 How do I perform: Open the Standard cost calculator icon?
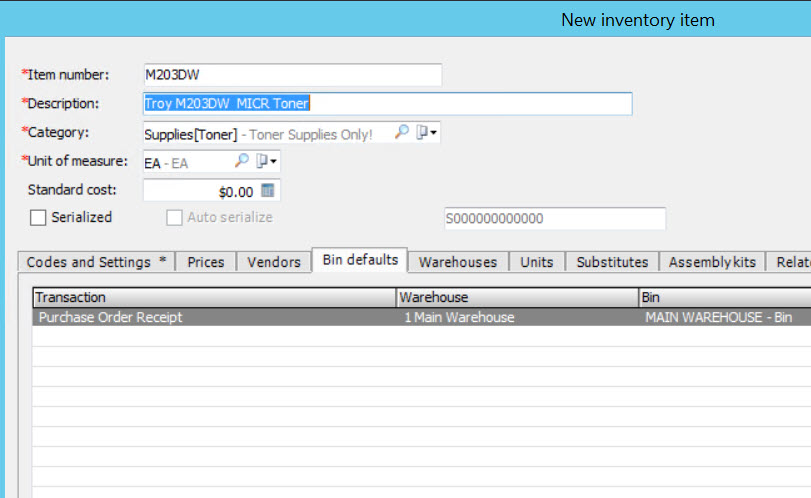pos(268,190)
